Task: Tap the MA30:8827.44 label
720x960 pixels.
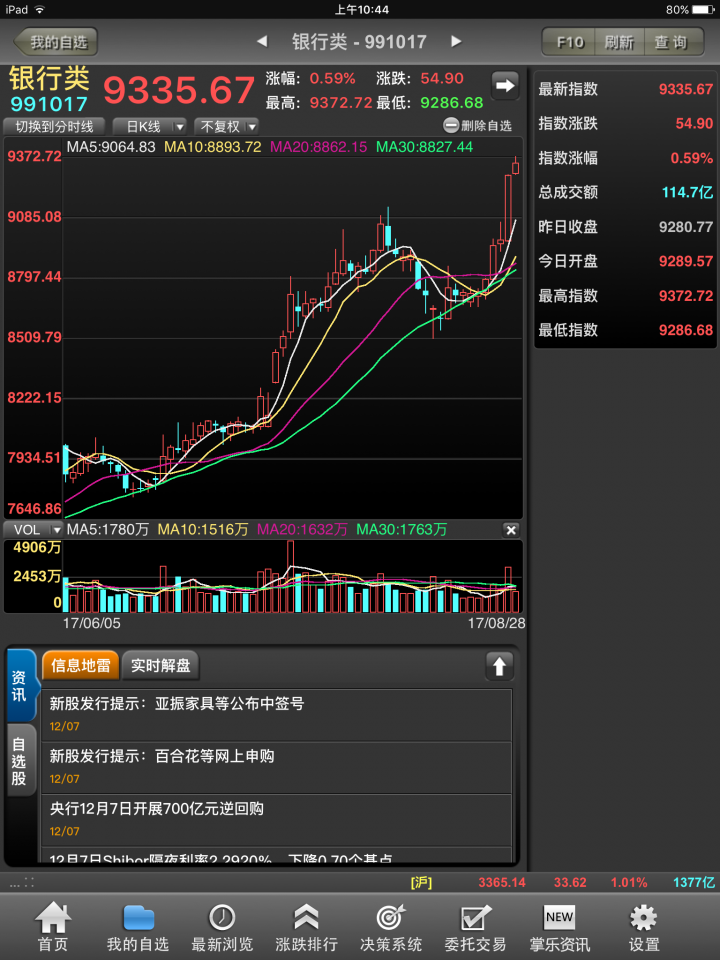Action: pos(424,147)
